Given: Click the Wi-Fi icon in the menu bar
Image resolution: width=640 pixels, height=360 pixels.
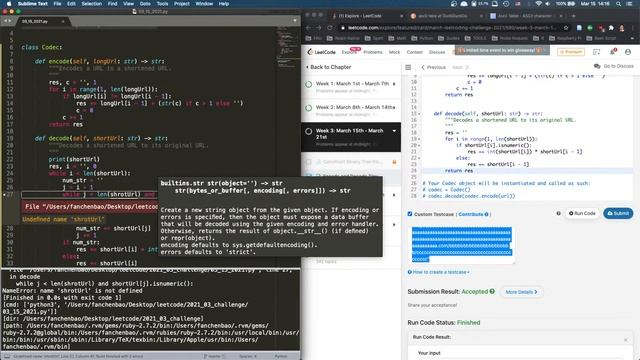Looking at the screenshot, I should point(538,4).
